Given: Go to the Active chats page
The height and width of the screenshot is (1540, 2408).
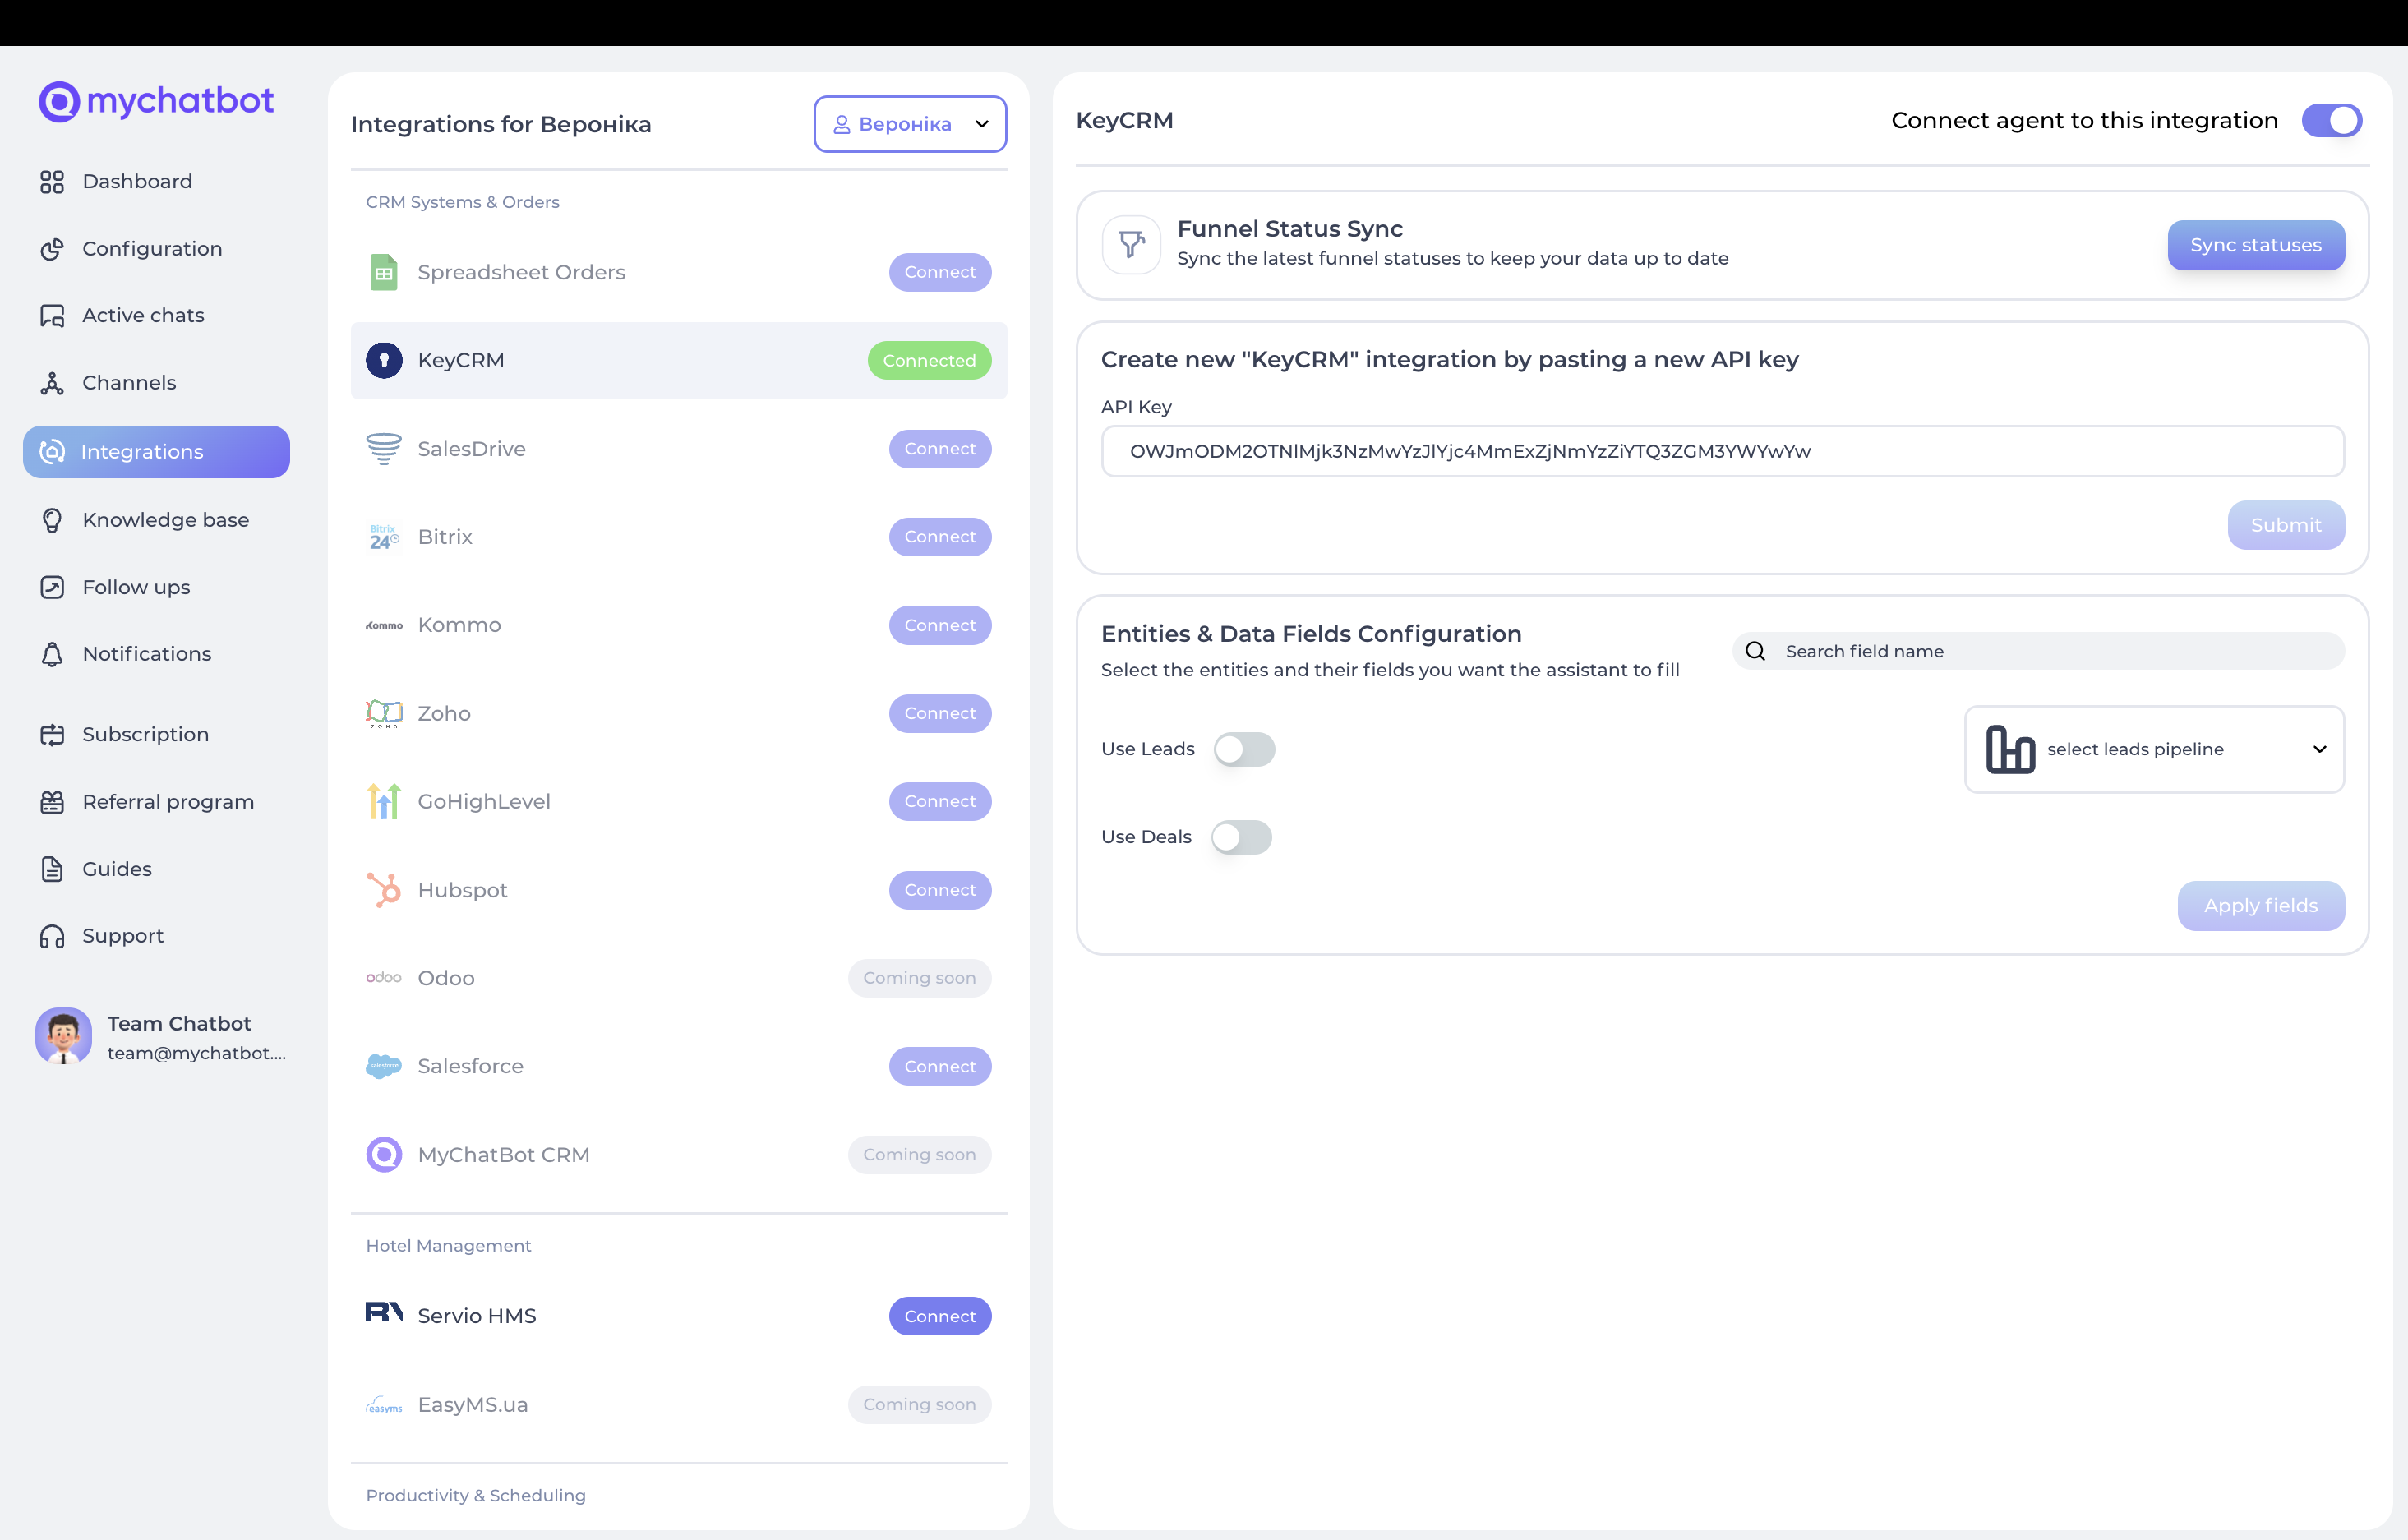Looking at the screenshot, I should click(143, 315).
